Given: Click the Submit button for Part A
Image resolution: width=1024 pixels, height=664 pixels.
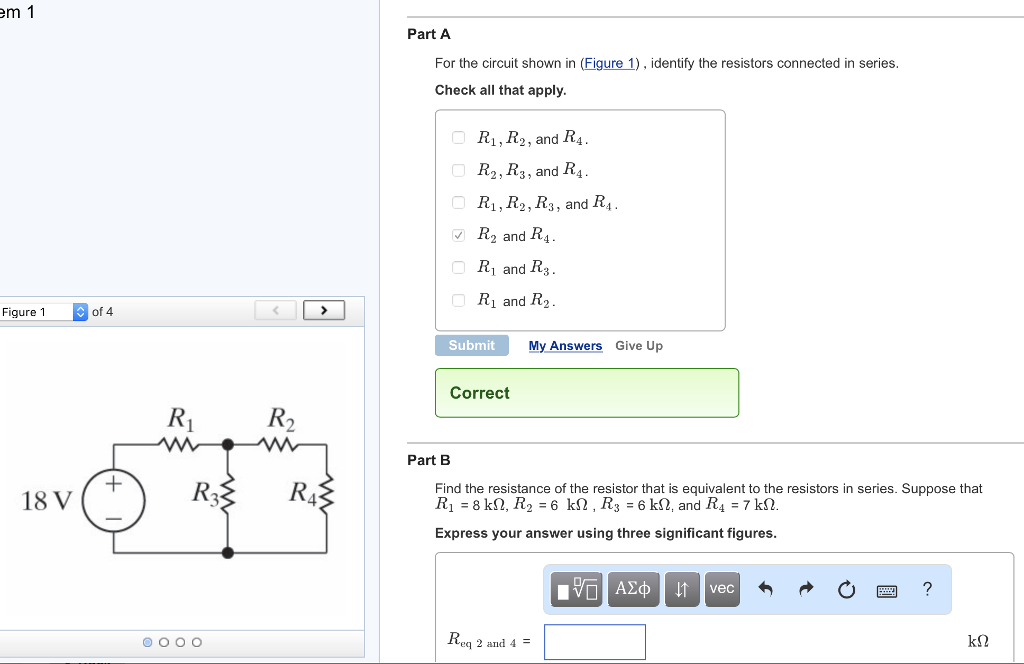Looking at the screenshot, I should pyautogui.click(x=472, y=345).
